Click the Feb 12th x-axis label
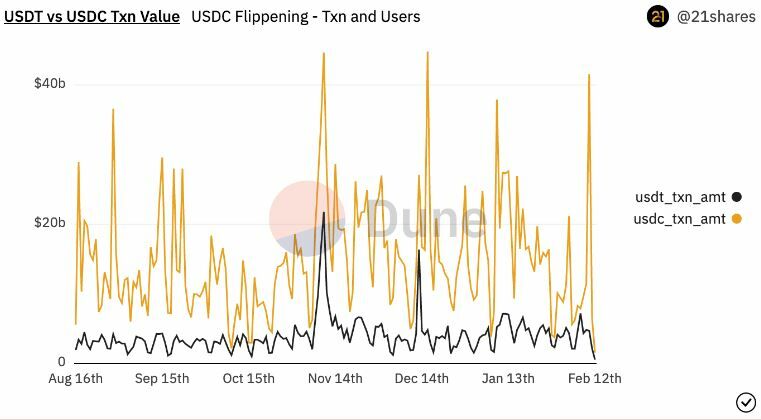This screenshot has height=420, width=761. (594, 379)
